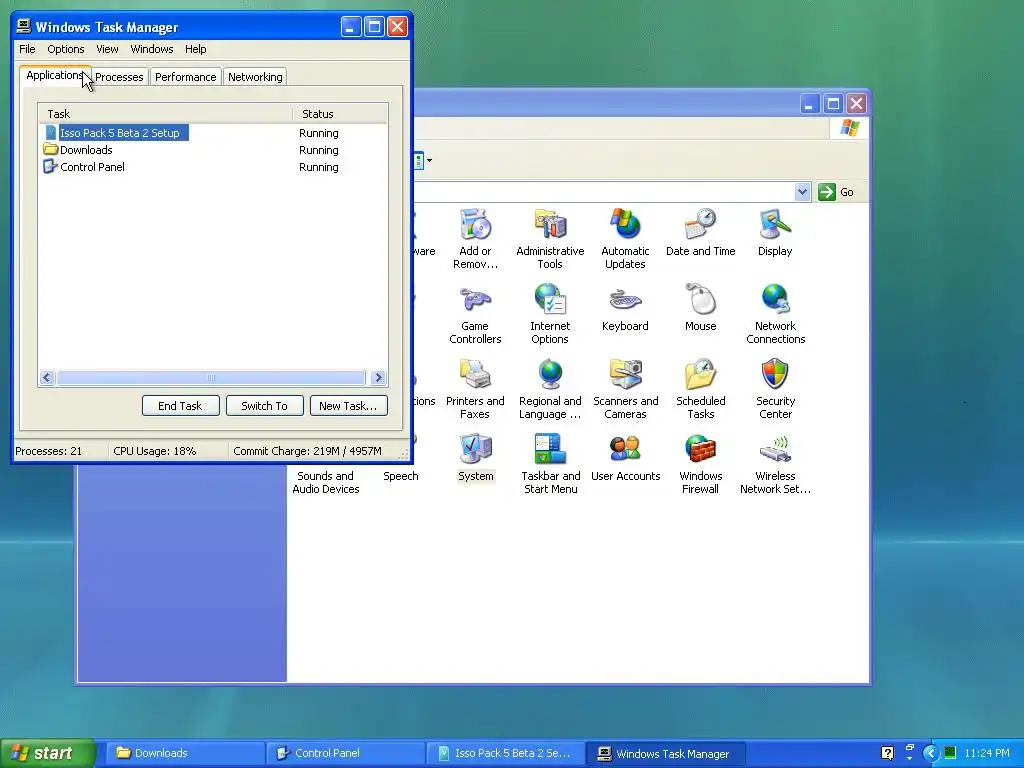
Task: Click the green CPU meter tray icon
Action: click(950, 753)
